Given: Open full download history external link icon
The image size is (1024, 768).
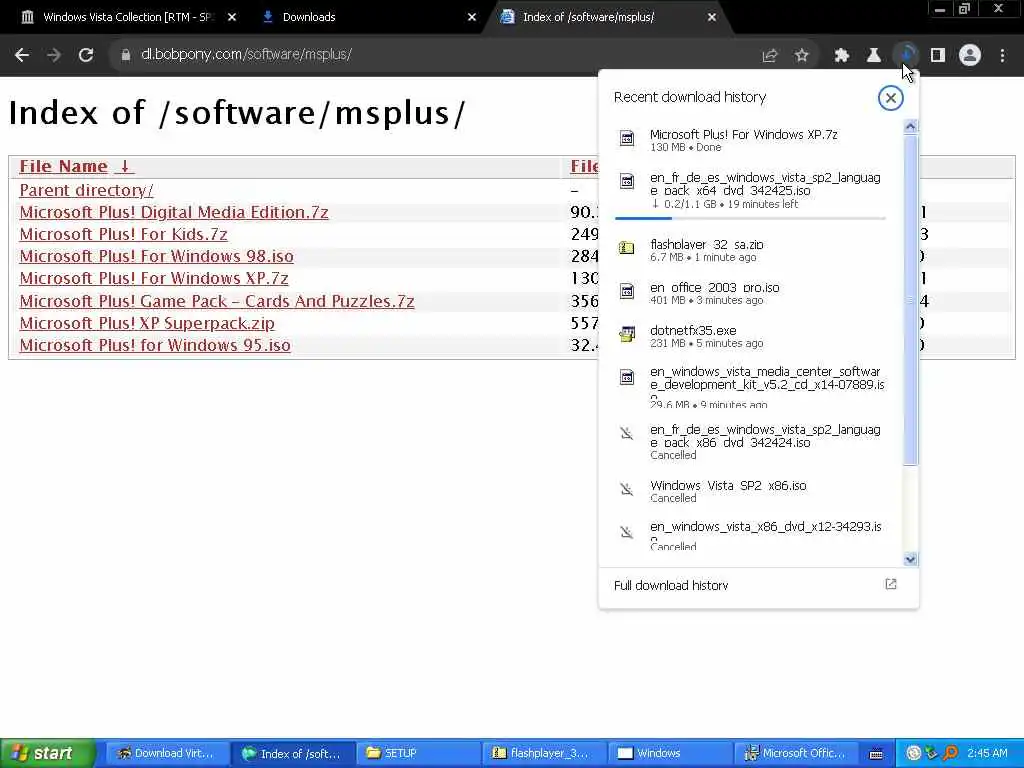Looking at the screenshot, I should (891, 584).
